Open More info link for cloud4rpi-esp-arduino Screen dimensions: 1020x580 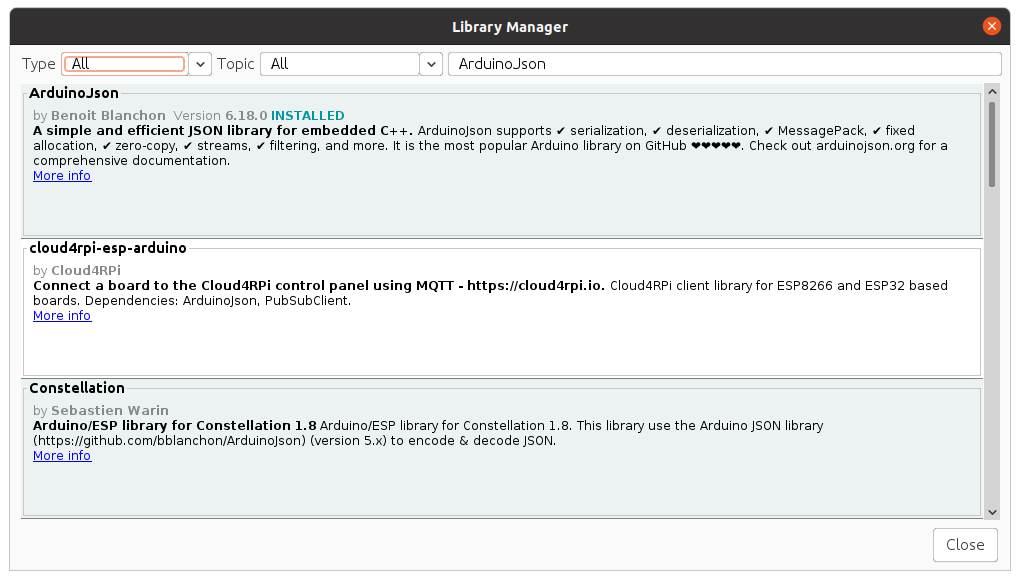[62, 316]
